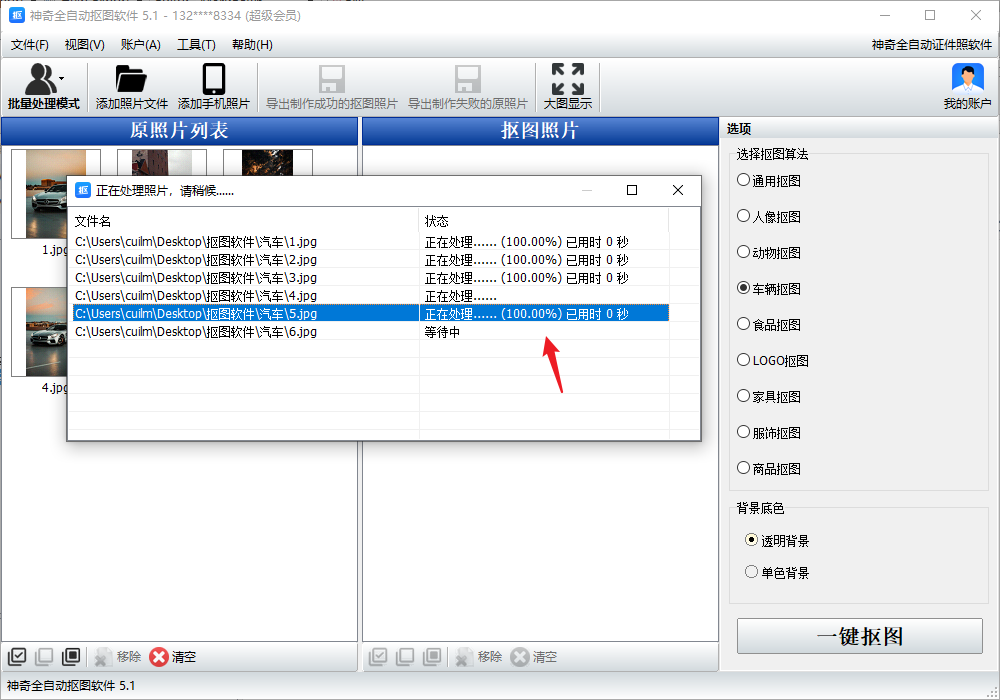Open 我的账户 account icon
The height and width of the screenshot is (700, 1000).
tap(967, 80)
